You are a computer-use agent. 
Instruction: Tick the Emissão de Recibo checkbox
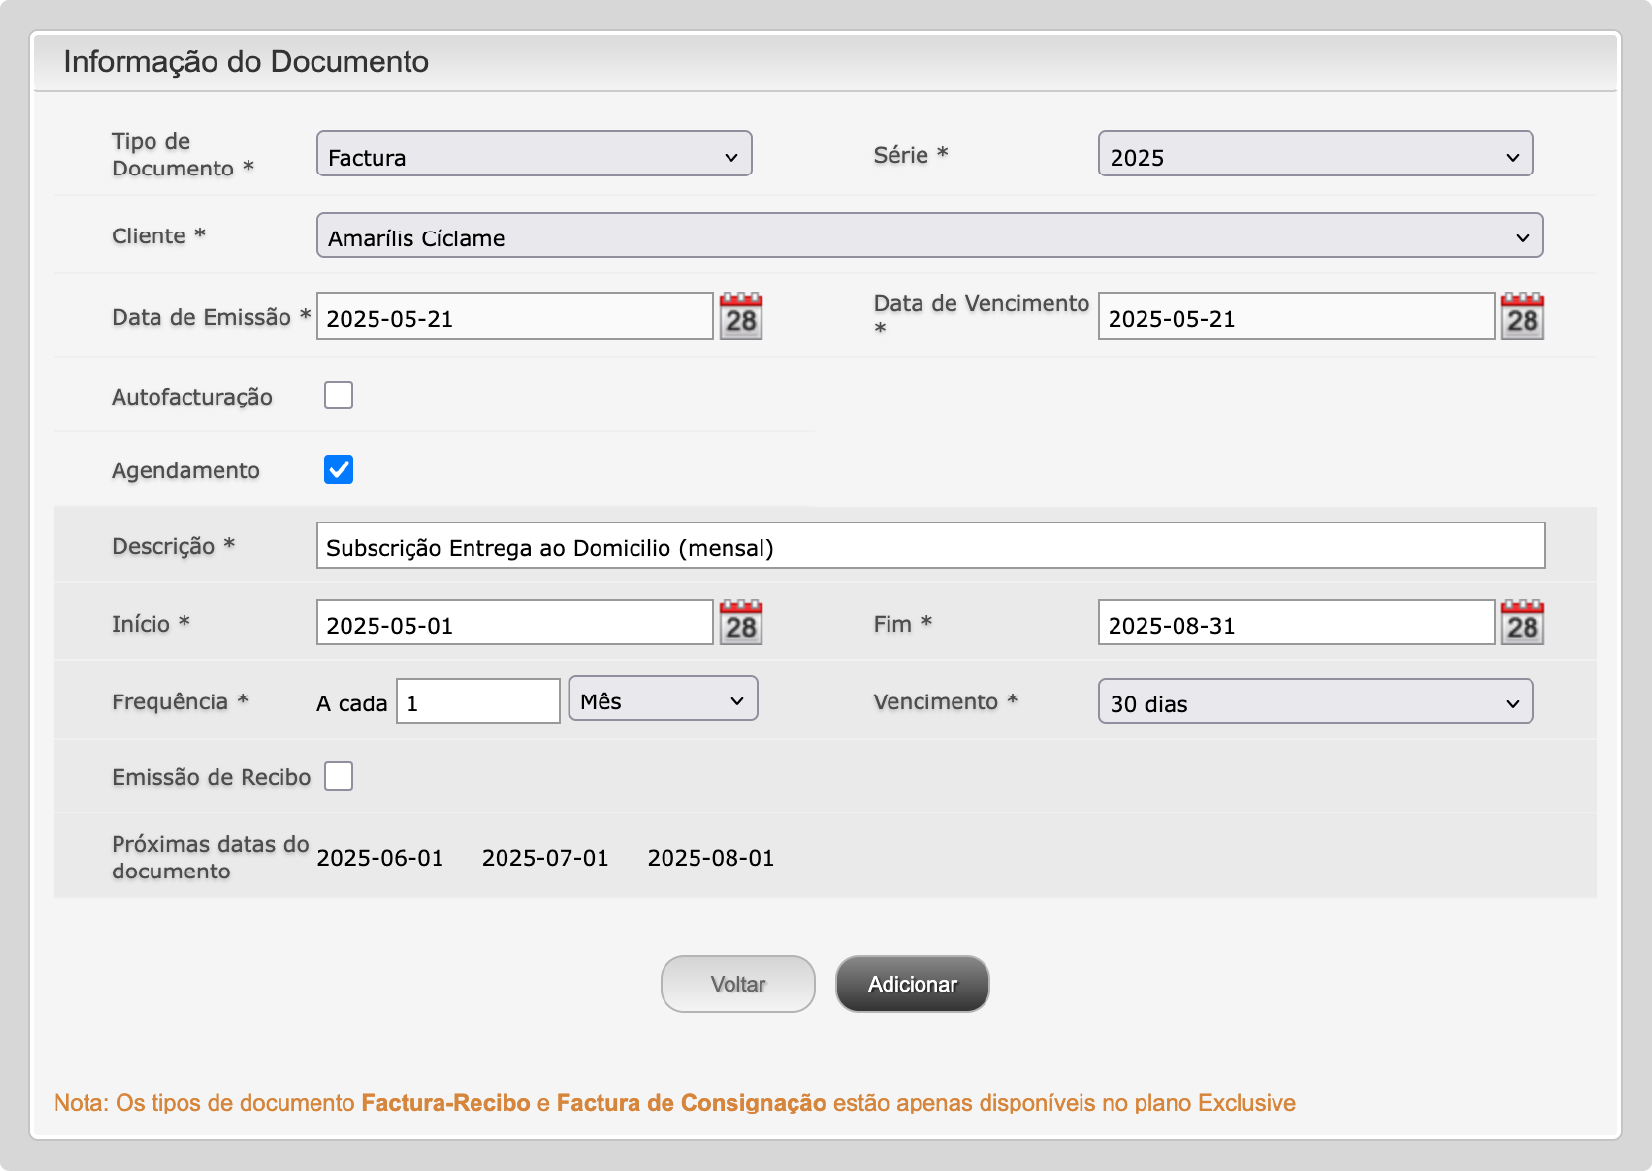pos(338,776)
